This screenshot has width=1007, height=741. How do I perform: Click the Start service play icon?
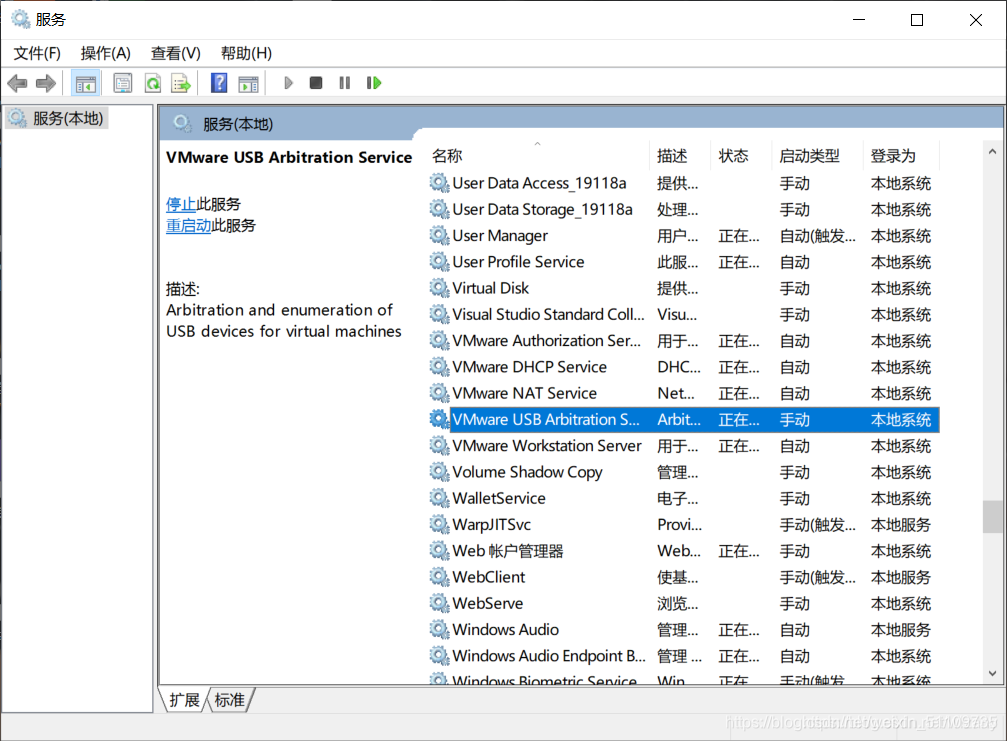point(288,83)
